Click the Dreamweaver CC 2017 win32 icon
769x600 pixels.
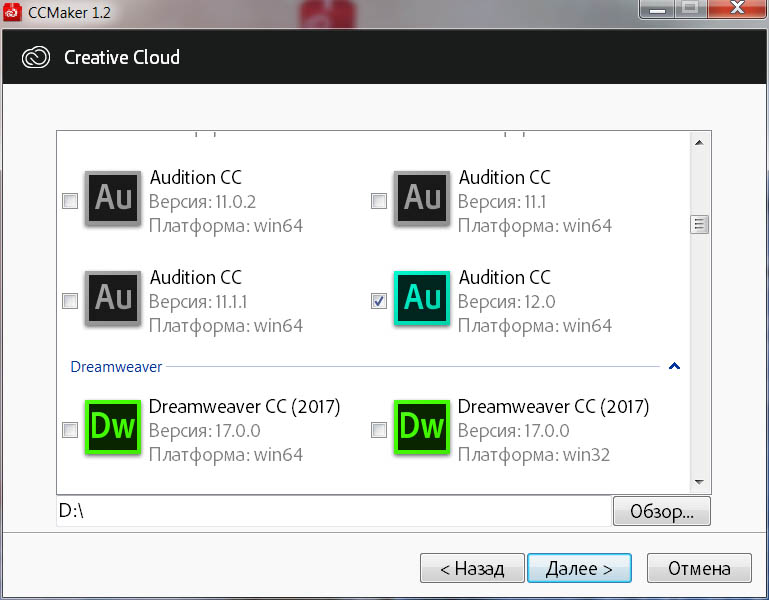tap(422, 427)
